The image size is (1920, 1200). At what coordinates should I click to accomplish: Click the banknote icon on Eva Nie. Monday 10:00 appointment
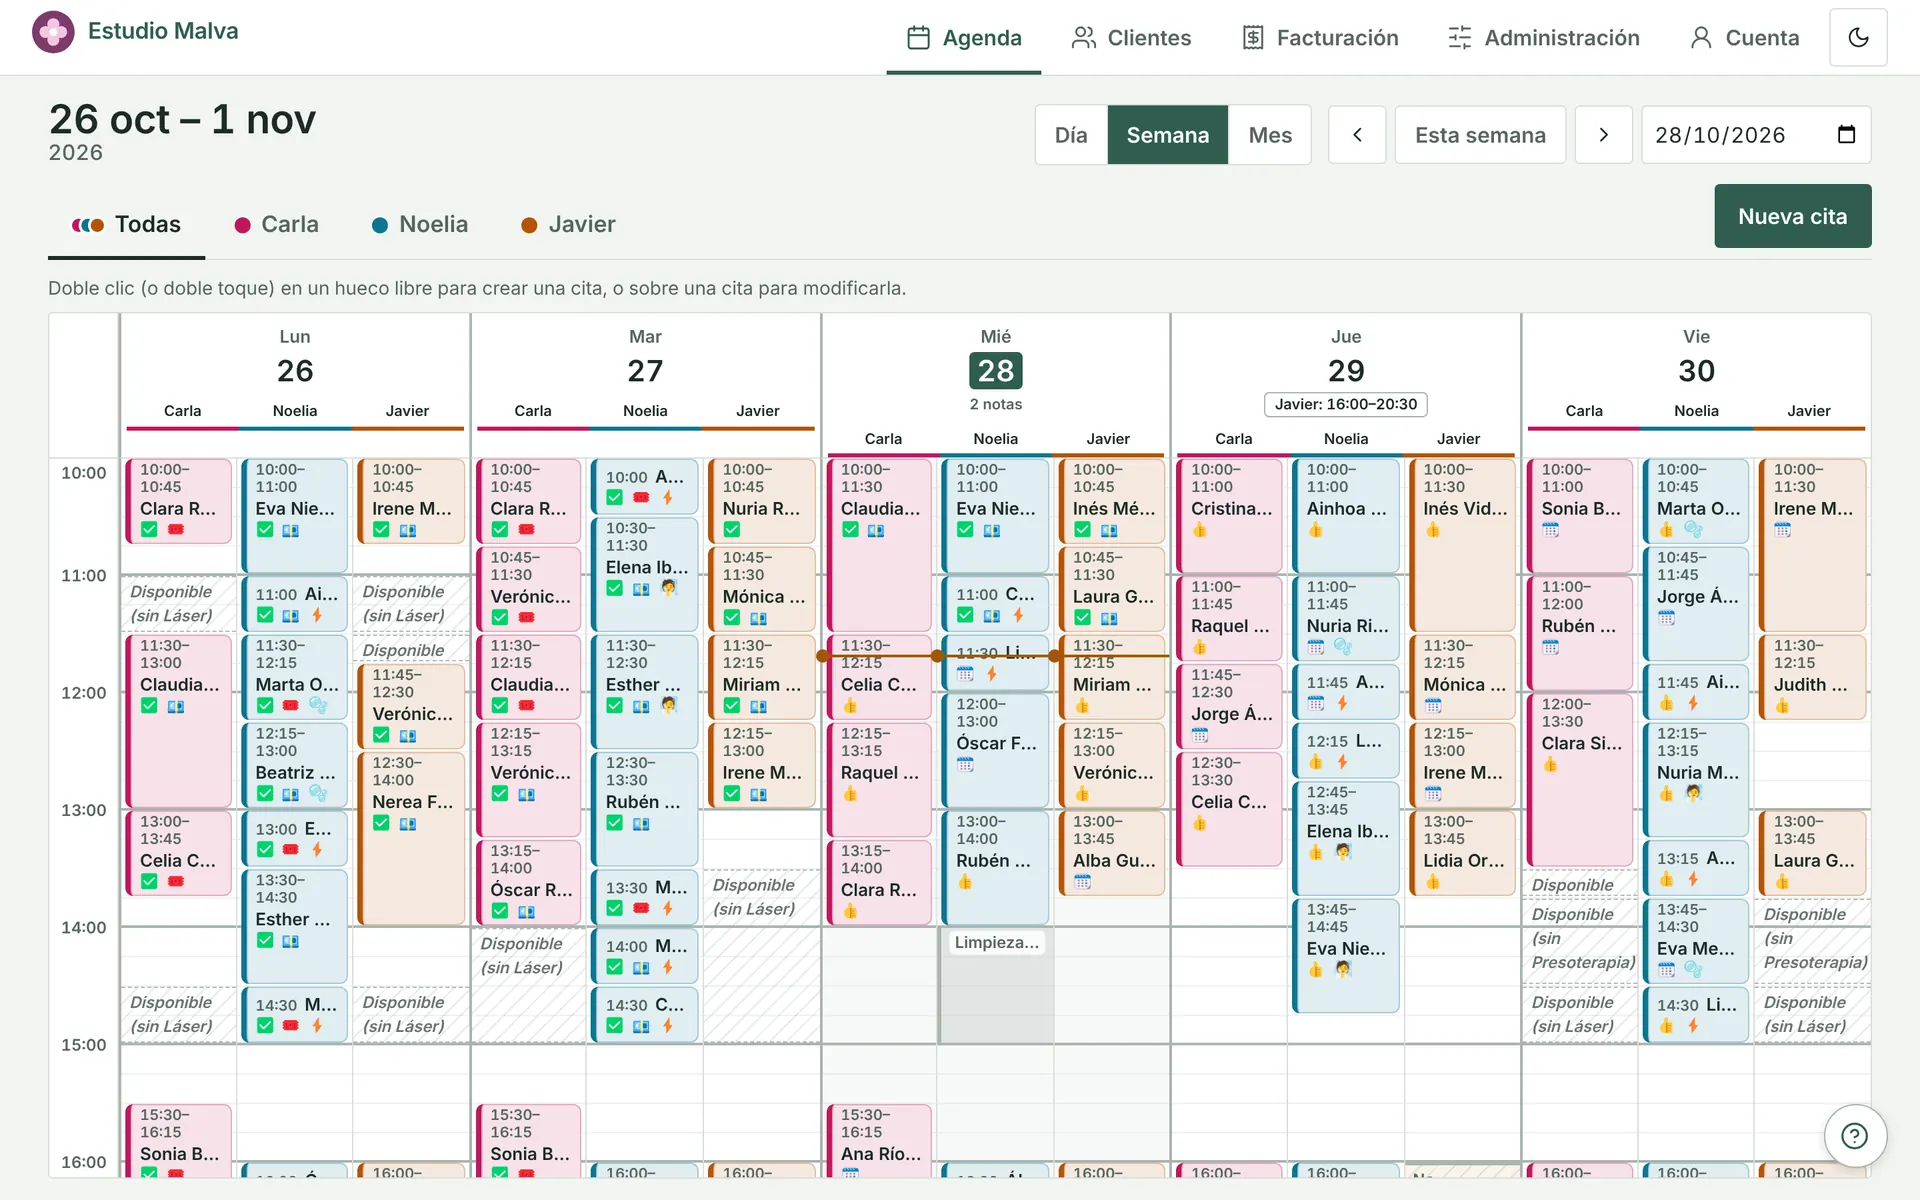(x=291, y=531)
